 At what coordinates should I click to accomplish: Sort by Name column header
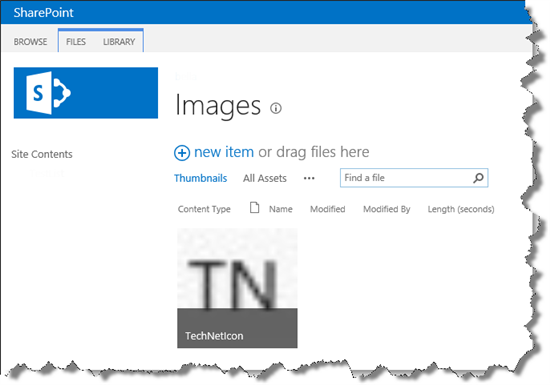coord(281,209)
